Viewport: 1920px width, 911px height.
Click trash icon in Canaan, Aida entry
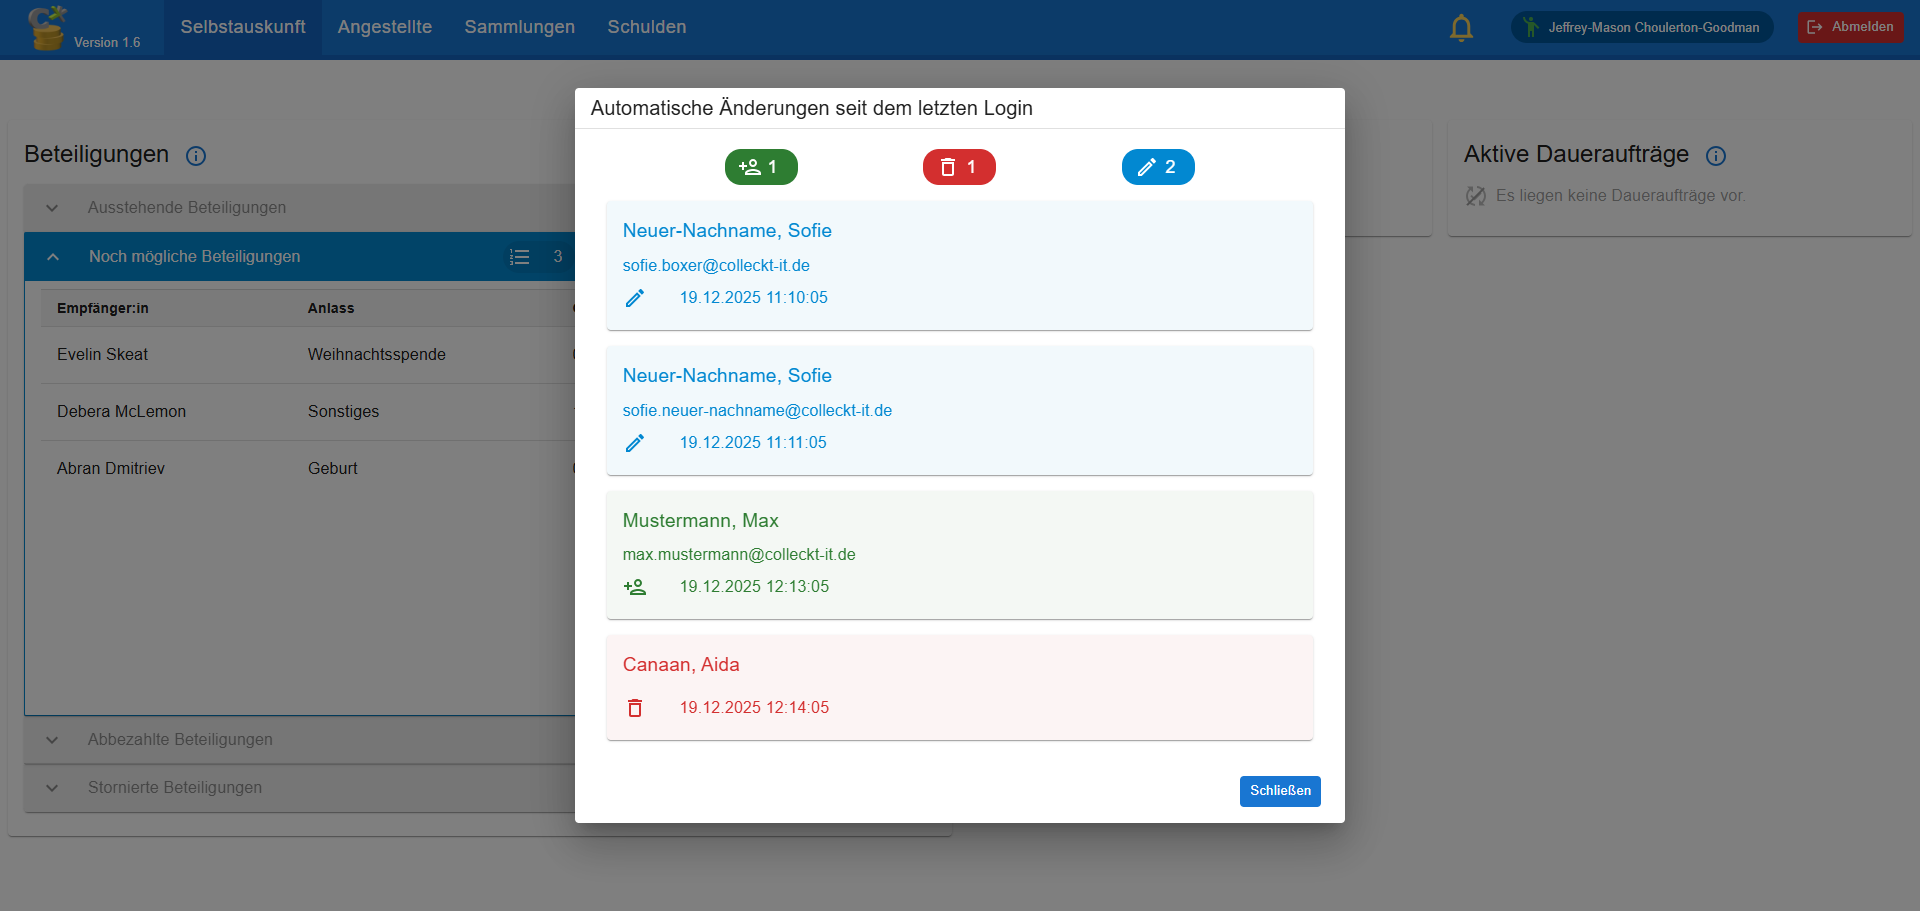point(635,708)
